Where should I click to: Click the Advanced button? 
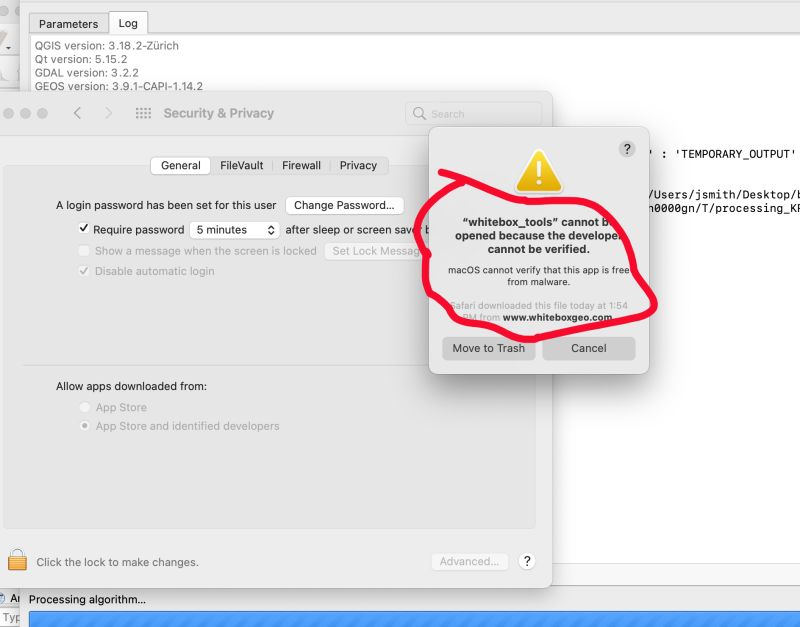click(x=469, y=561)
